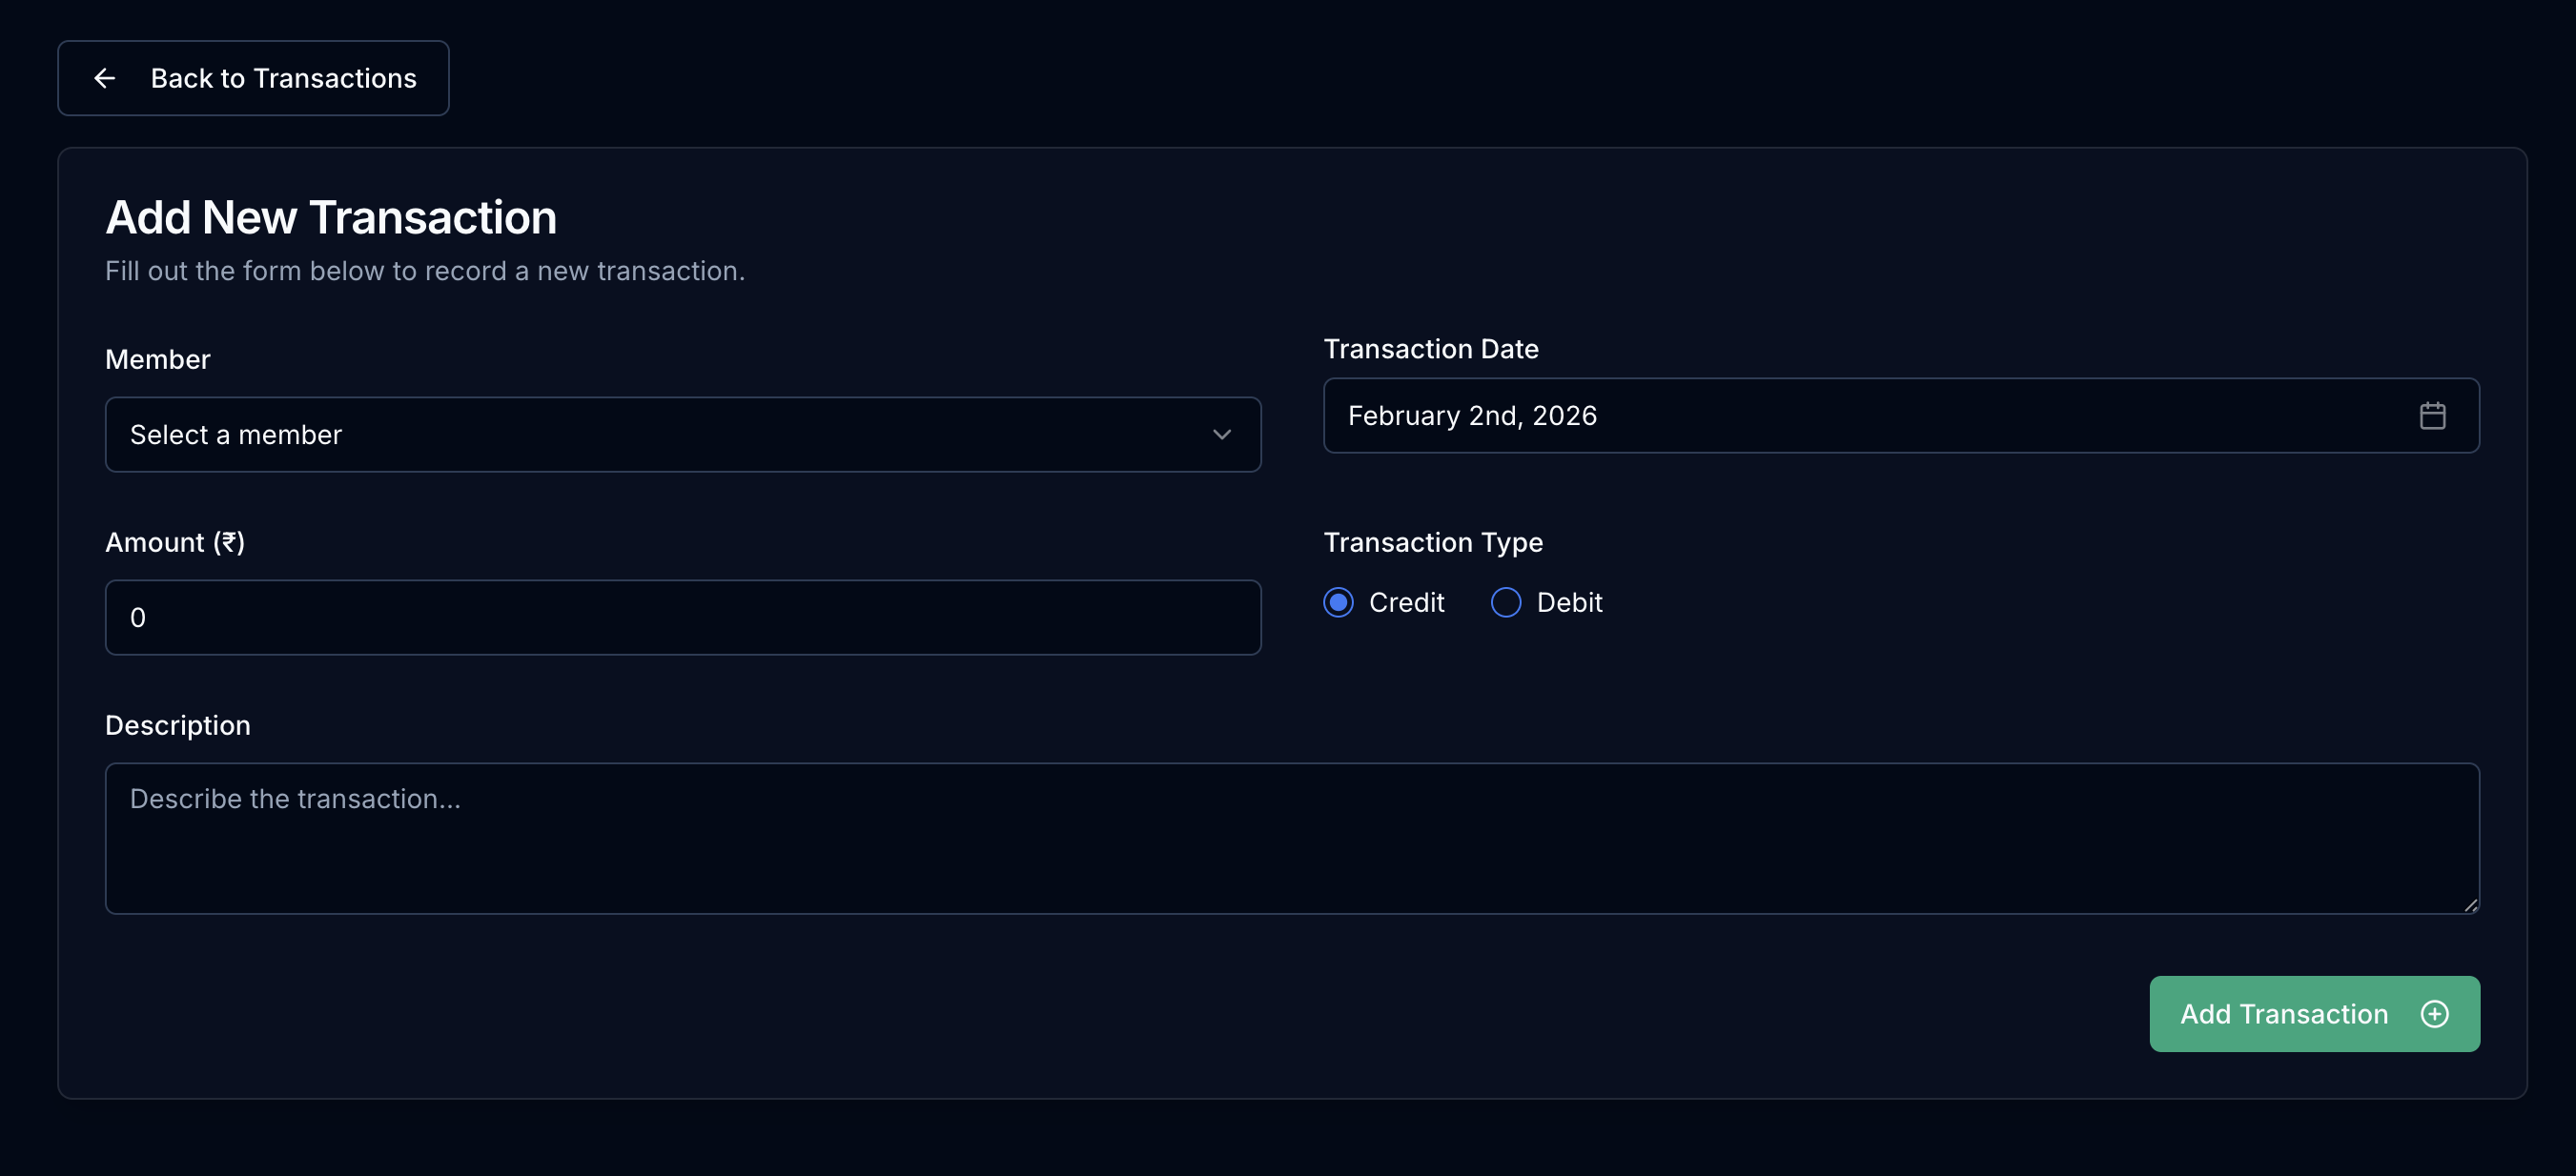Image resolution: width=2576 pixels, height=1176 pixels.
Task: Click the Add New Transaction heading
Action: tap(331, 216)
